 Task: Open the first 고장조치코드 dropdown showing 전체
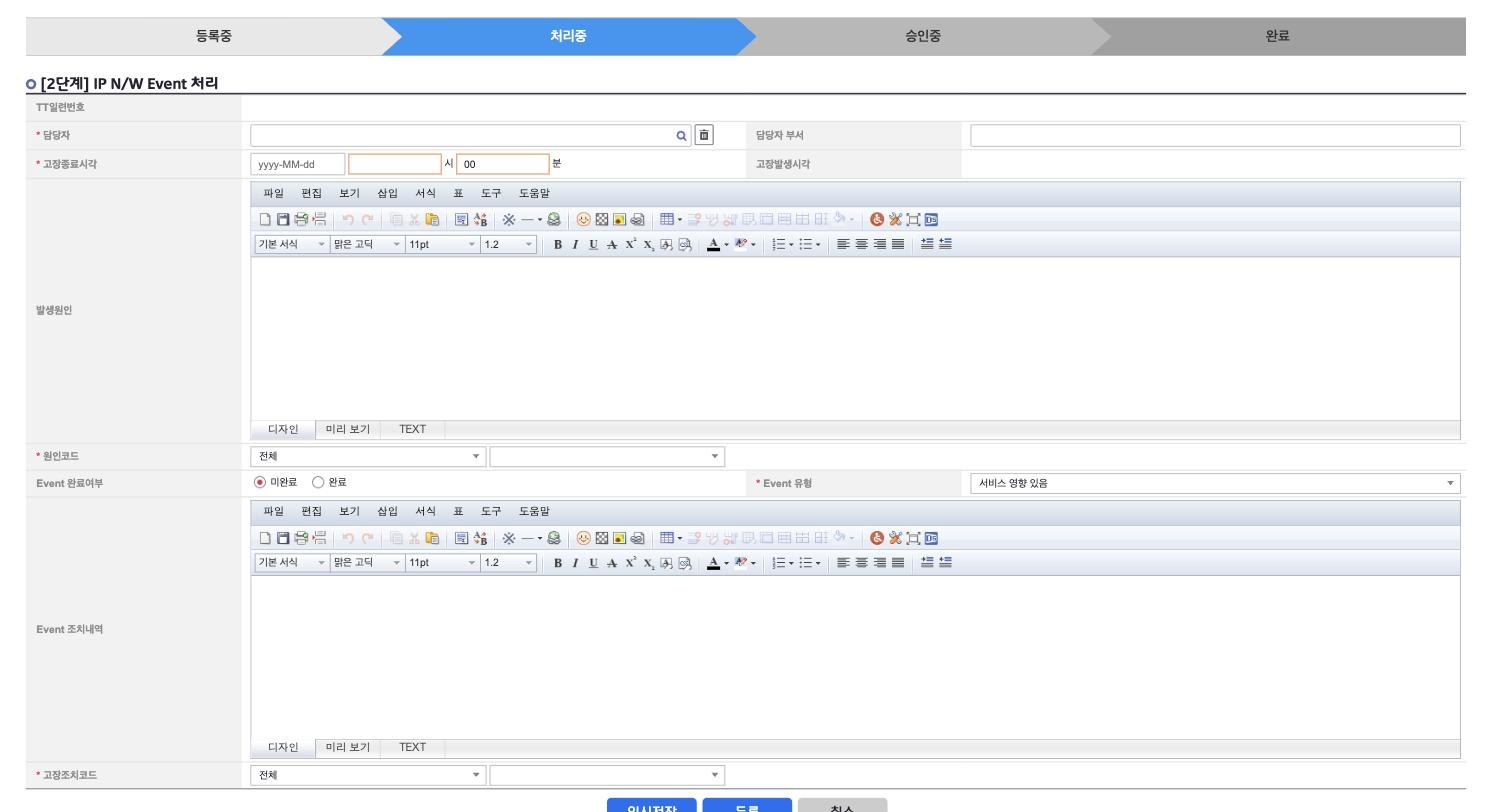[368, 775]
